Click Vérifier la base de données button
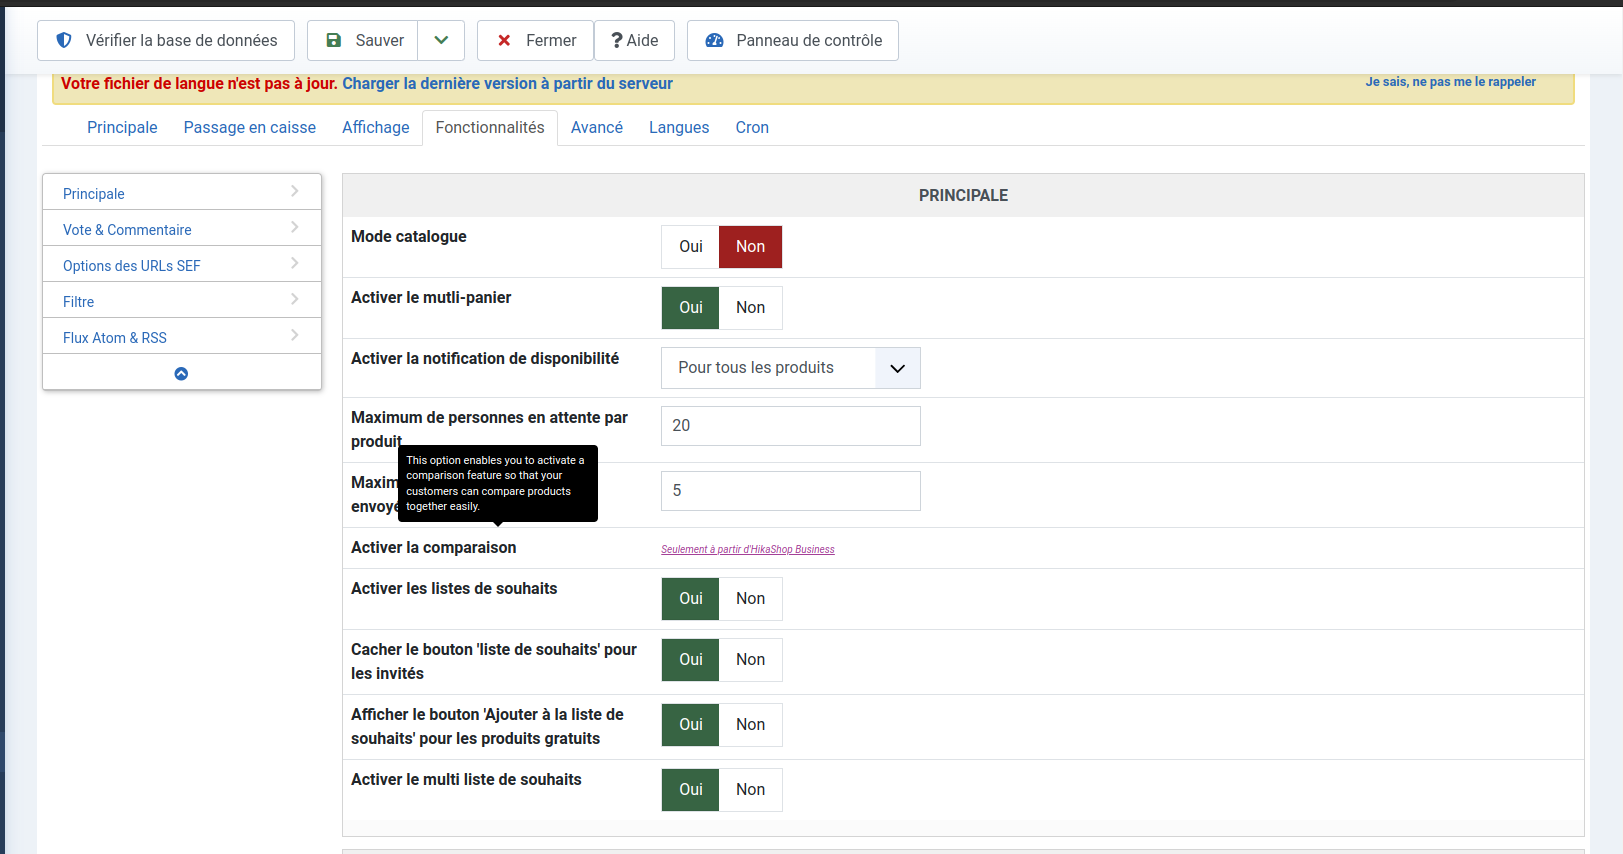1623x854 pixels. [166, 40]
